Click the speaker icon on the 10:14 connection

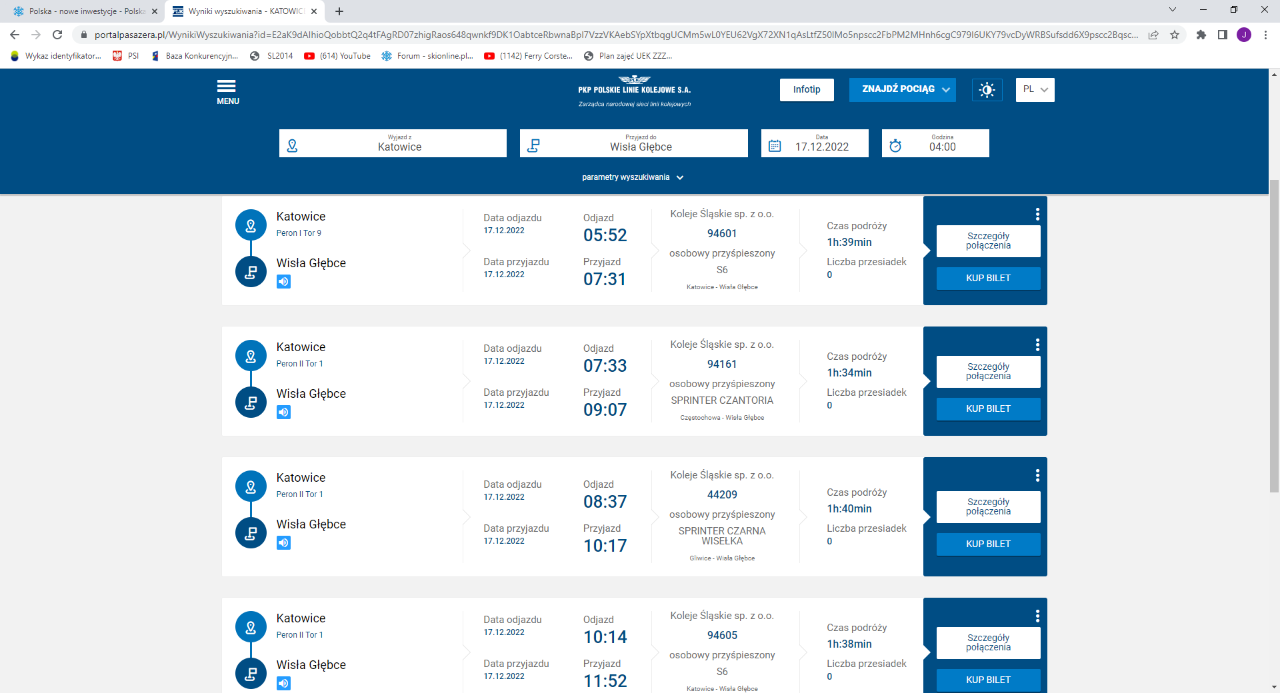[284, 683]
